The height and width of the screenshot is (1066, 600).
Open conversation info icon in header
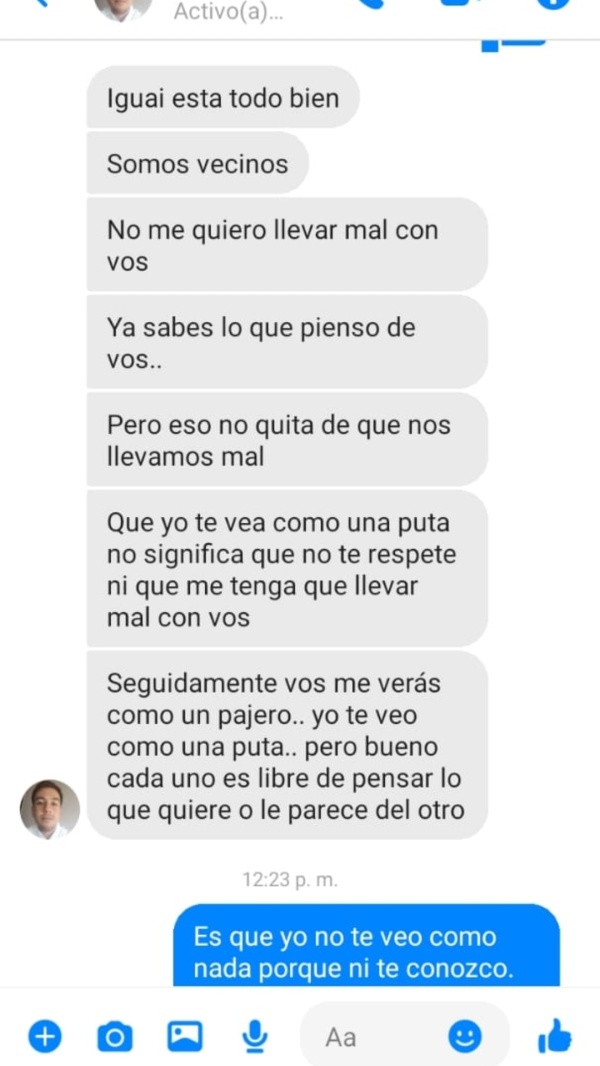(553, 3)
